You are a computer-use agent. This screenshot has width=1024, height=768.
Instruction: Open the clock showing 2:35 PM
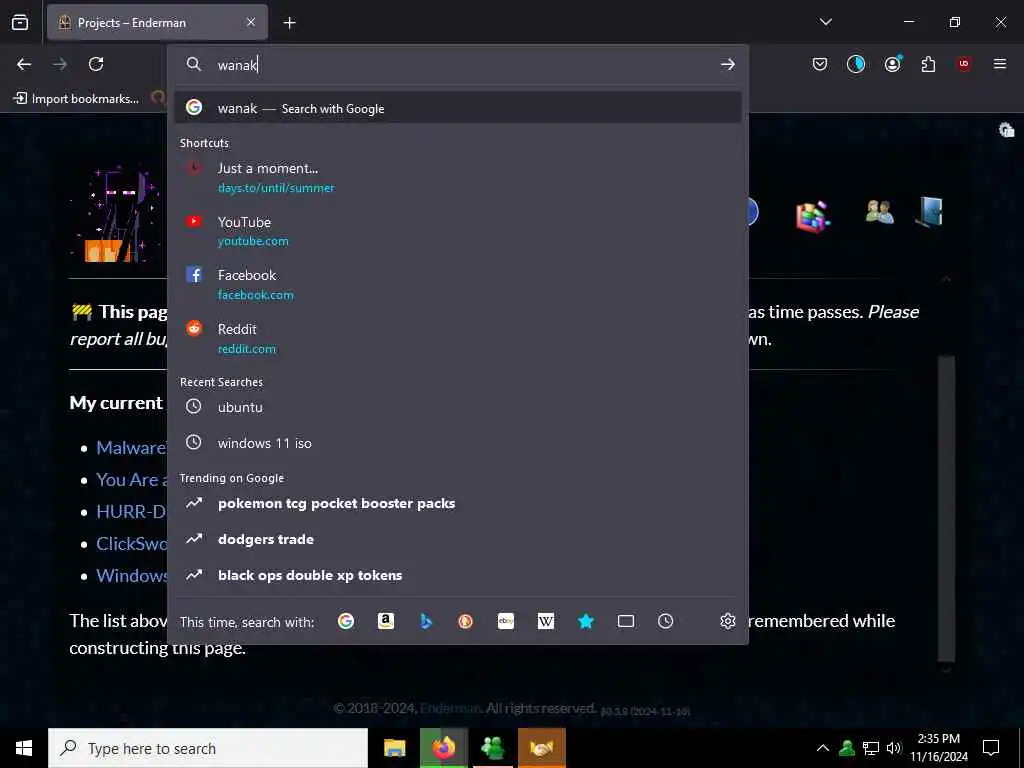pyautogui.click(x=939, y=748)
